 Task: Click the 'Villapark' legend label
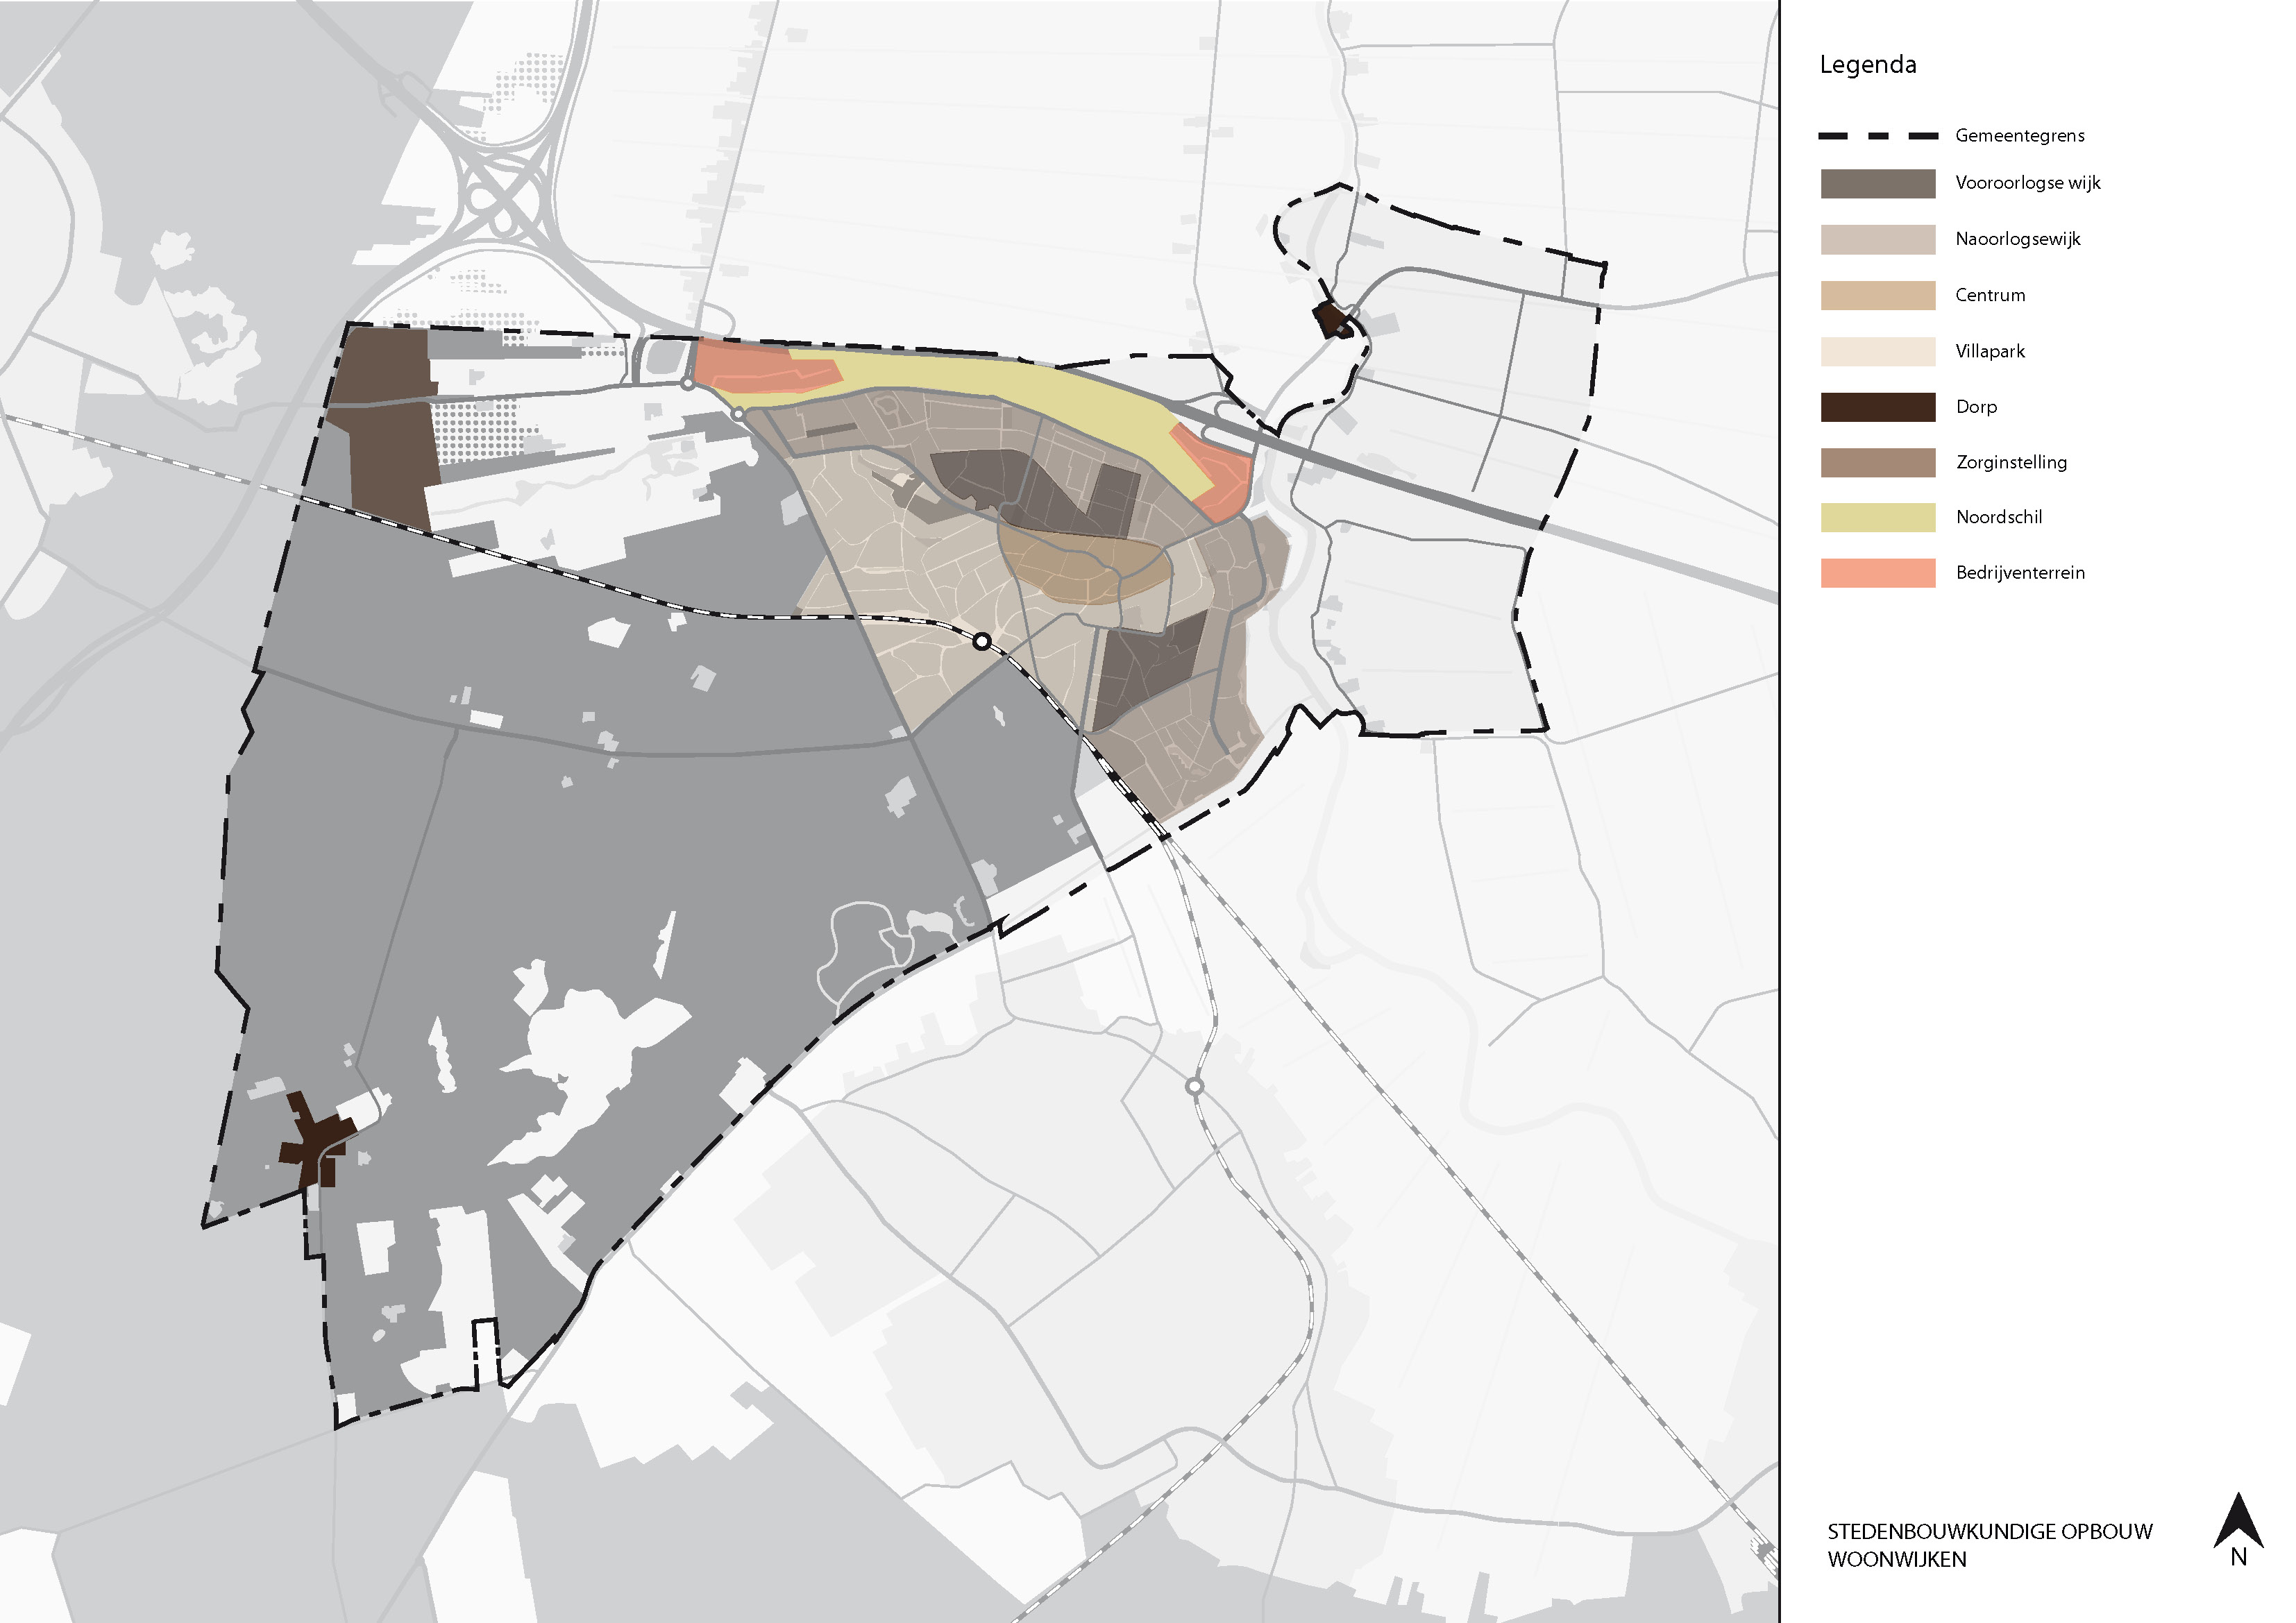(x=1990, y=351)
